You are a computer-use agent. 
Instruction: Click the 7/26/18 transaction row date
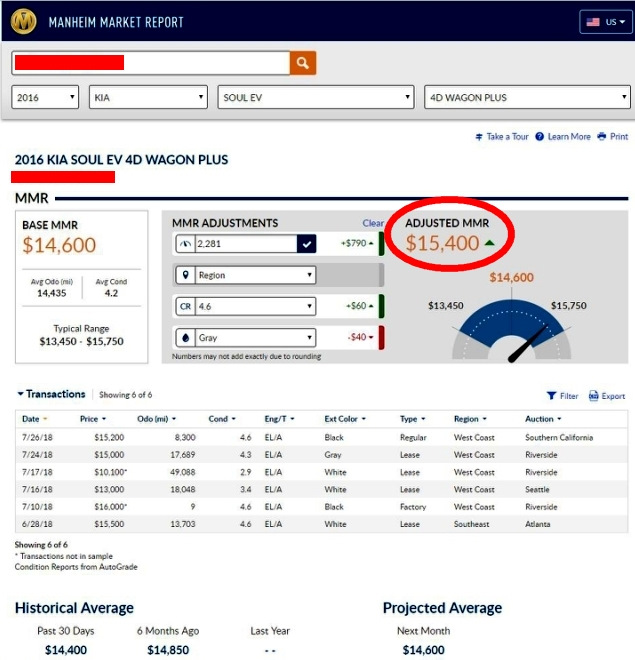click(x=37, y=437)
